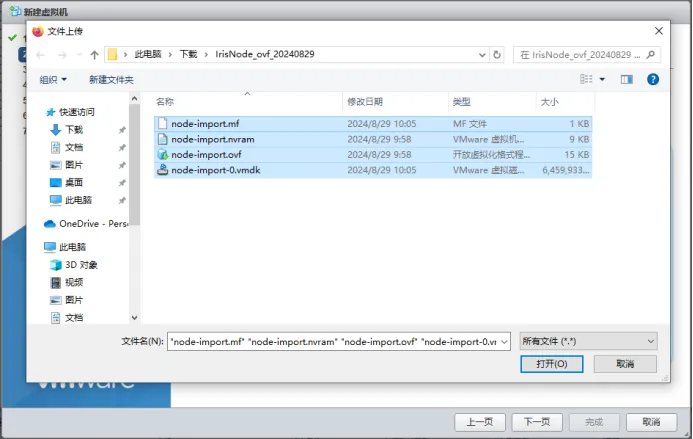Viewport: 693px width, 439px height.
Task: Open recent locations dropdown arrow
Action: tap(79, 55)
